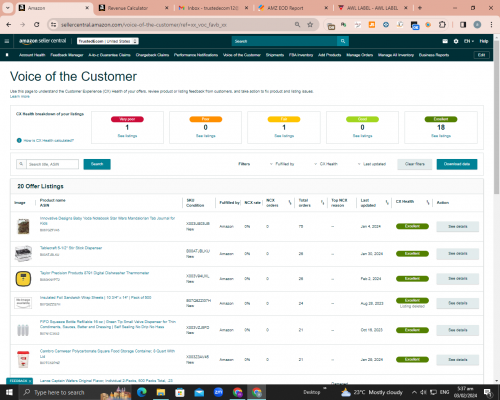Image resolution: width=500 pixels, height=400 pixels.
Task: Open the messages envelope icon
Action: point(445,41)
